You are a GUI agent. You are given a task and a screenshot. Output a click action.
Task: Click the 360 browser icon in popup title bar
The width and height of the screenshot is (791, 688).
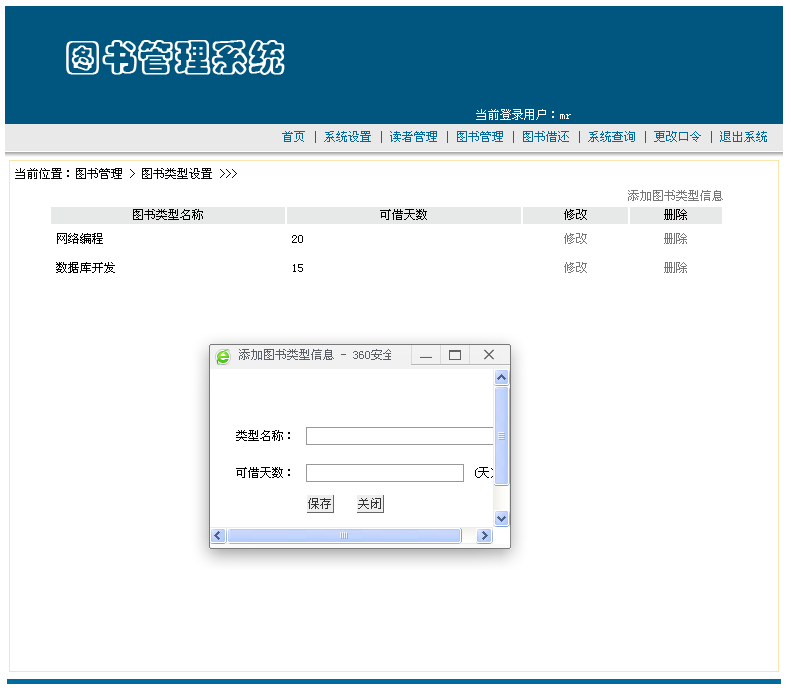223,356
